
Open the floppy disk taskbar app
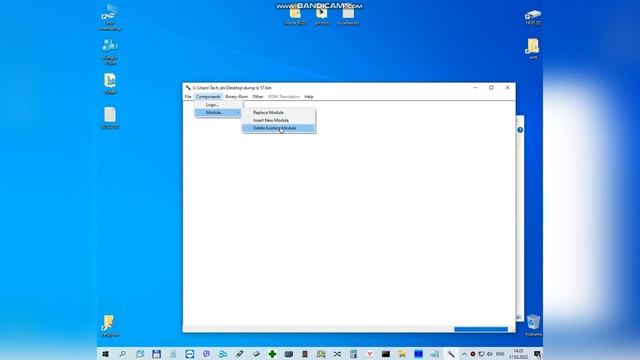(x=156, y=354)
